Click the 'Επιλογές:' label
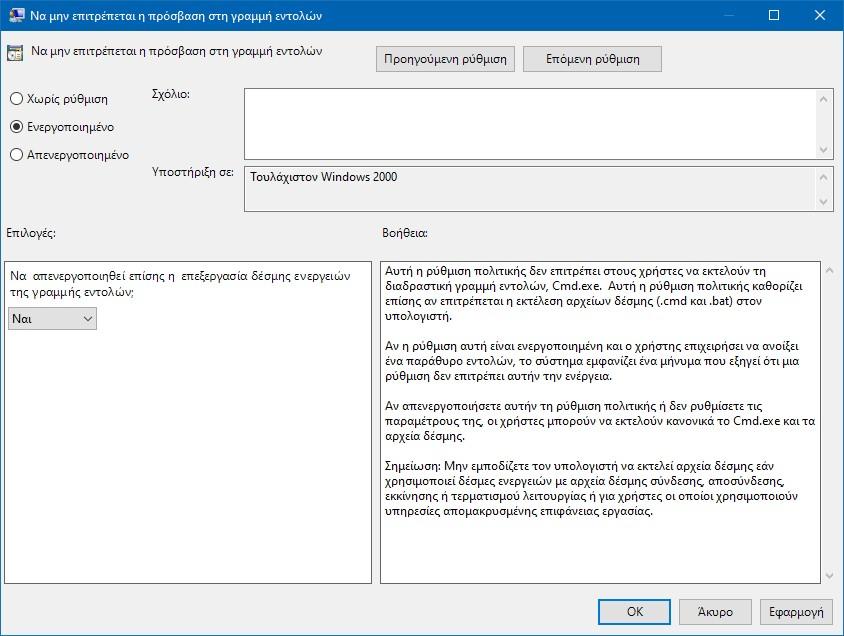Viewport: 844px width, 636px height. click(31, 232)
